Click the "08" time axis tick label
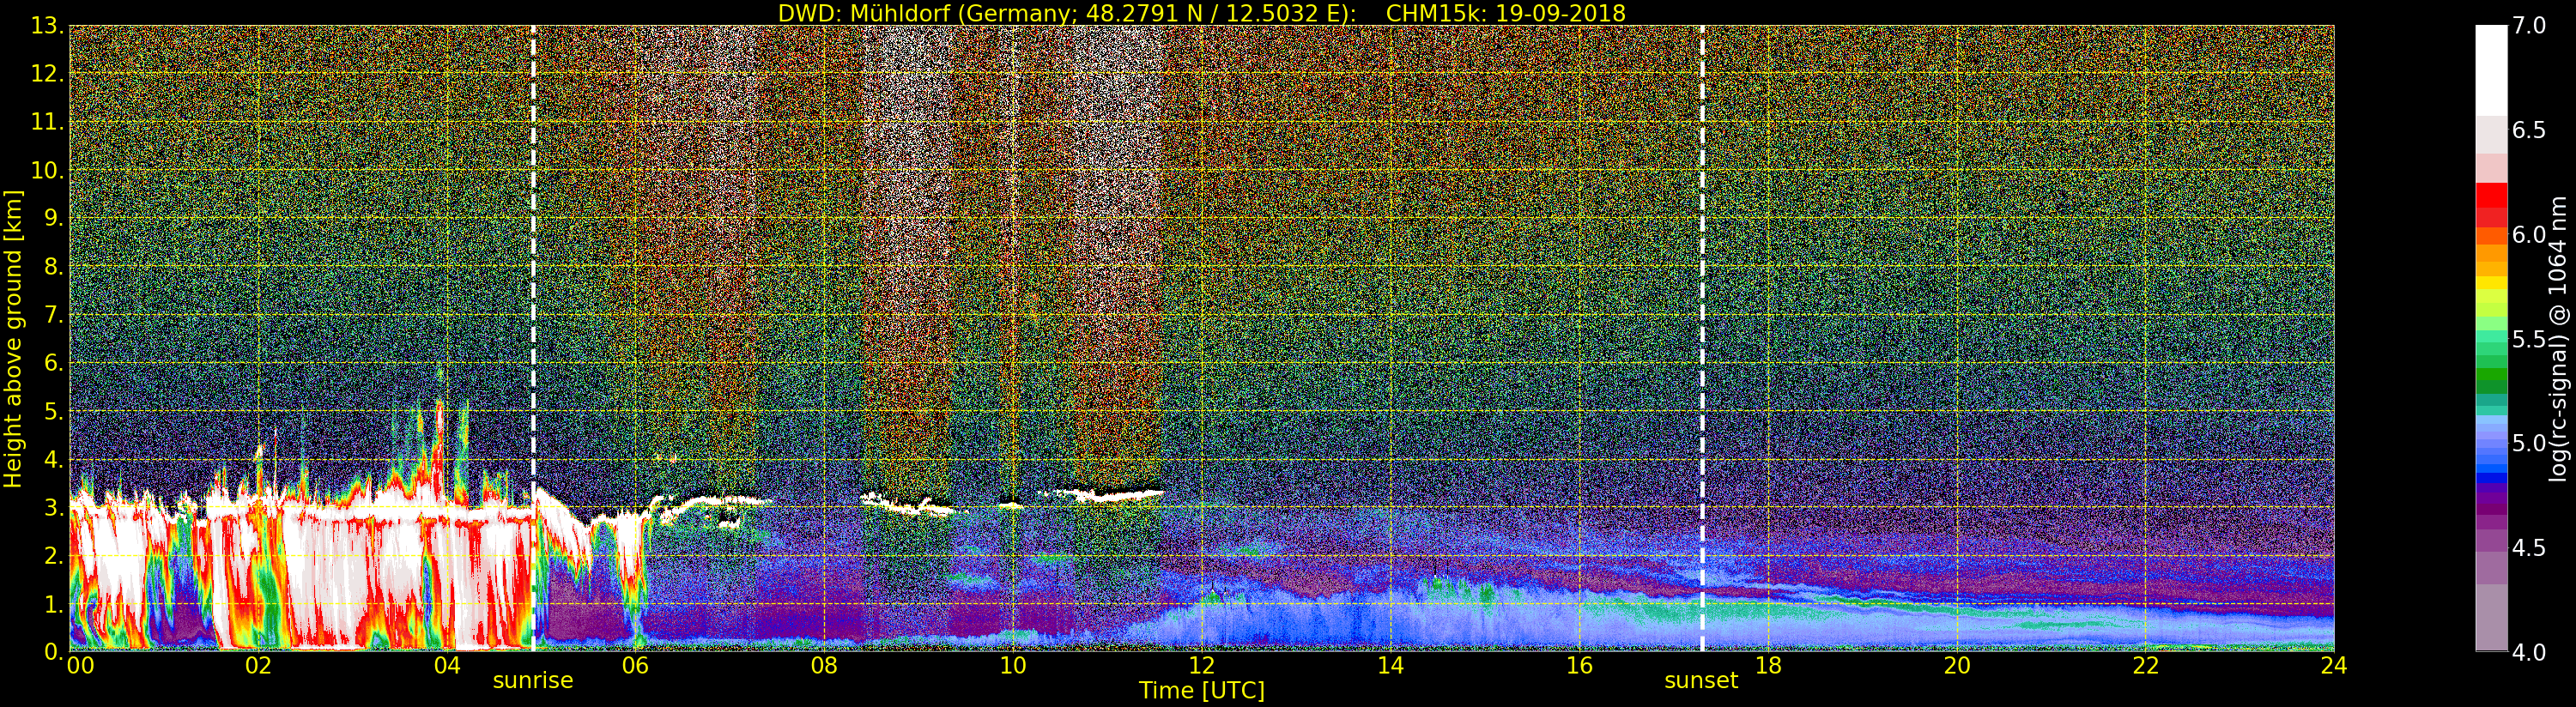This screenshot has width=2576, height=707. (824, 666)
